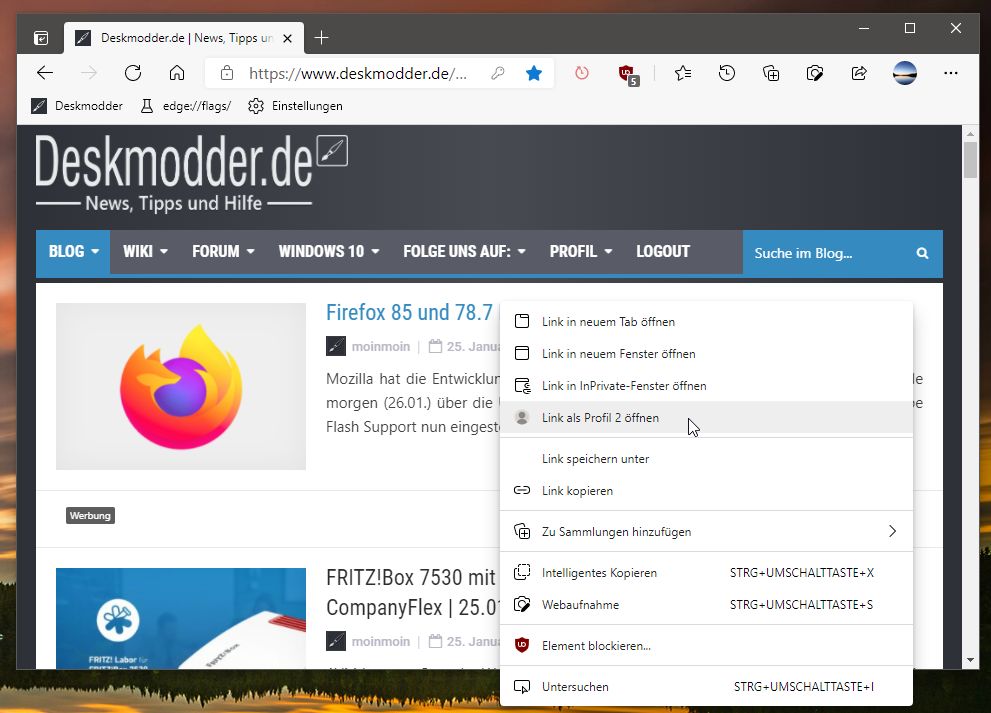Choose Link in InPrivate-Fenster öffnen

(x=707, y=386)
